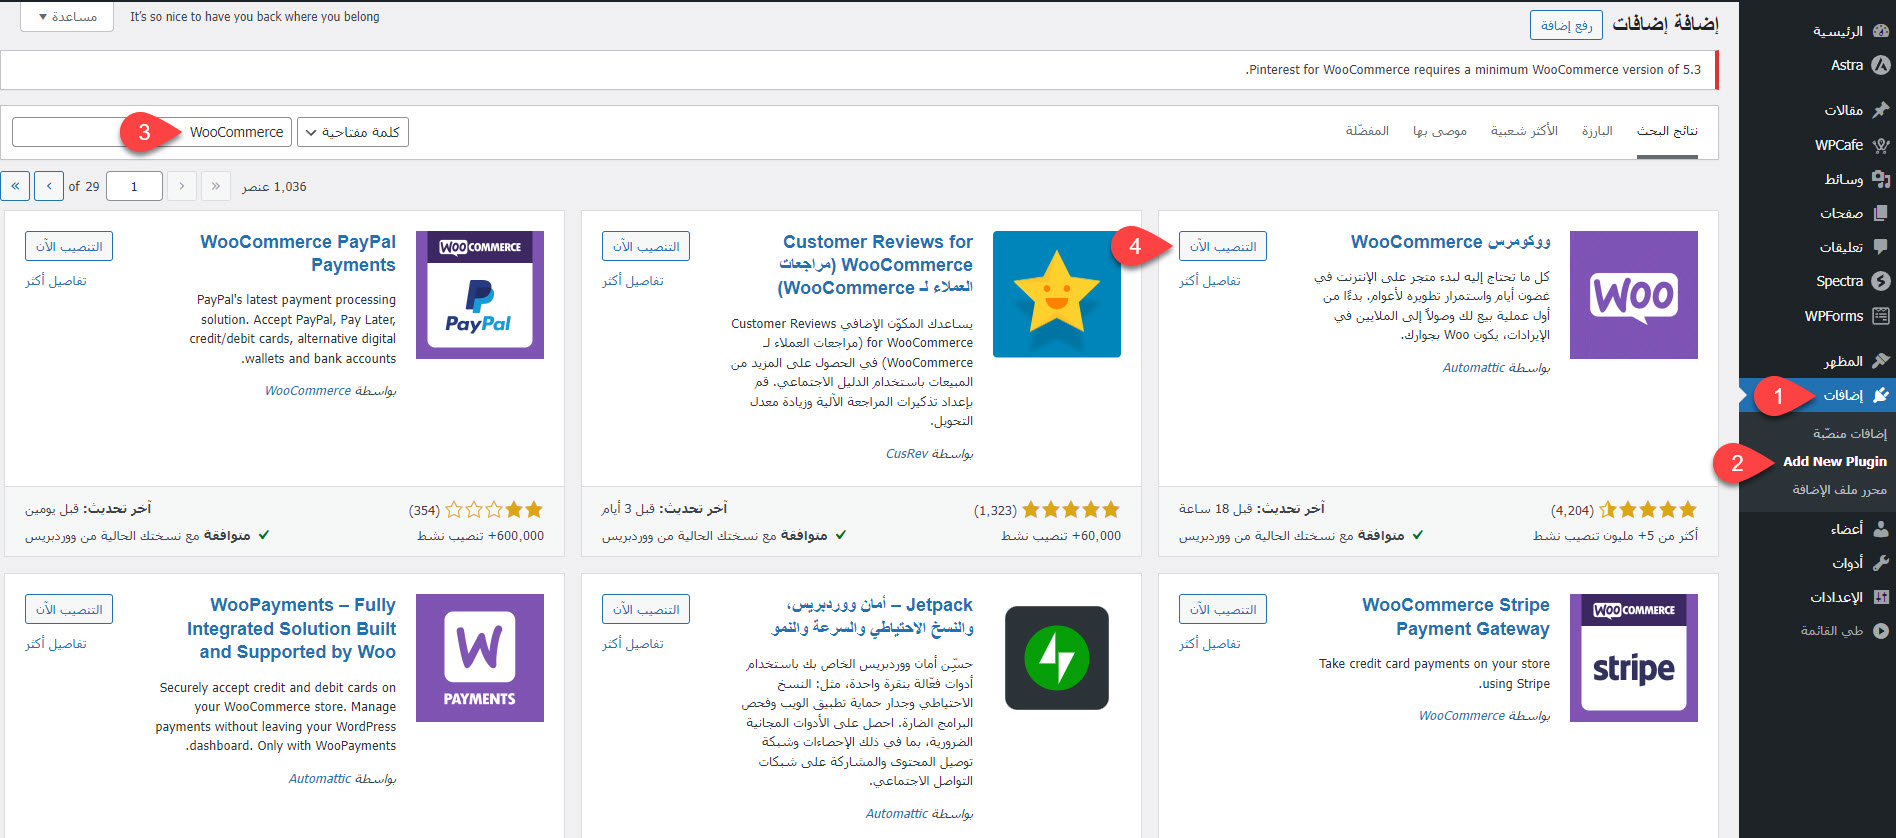Click the current page number field
This screenshot has height=838, width=1896.
point(134,187)
